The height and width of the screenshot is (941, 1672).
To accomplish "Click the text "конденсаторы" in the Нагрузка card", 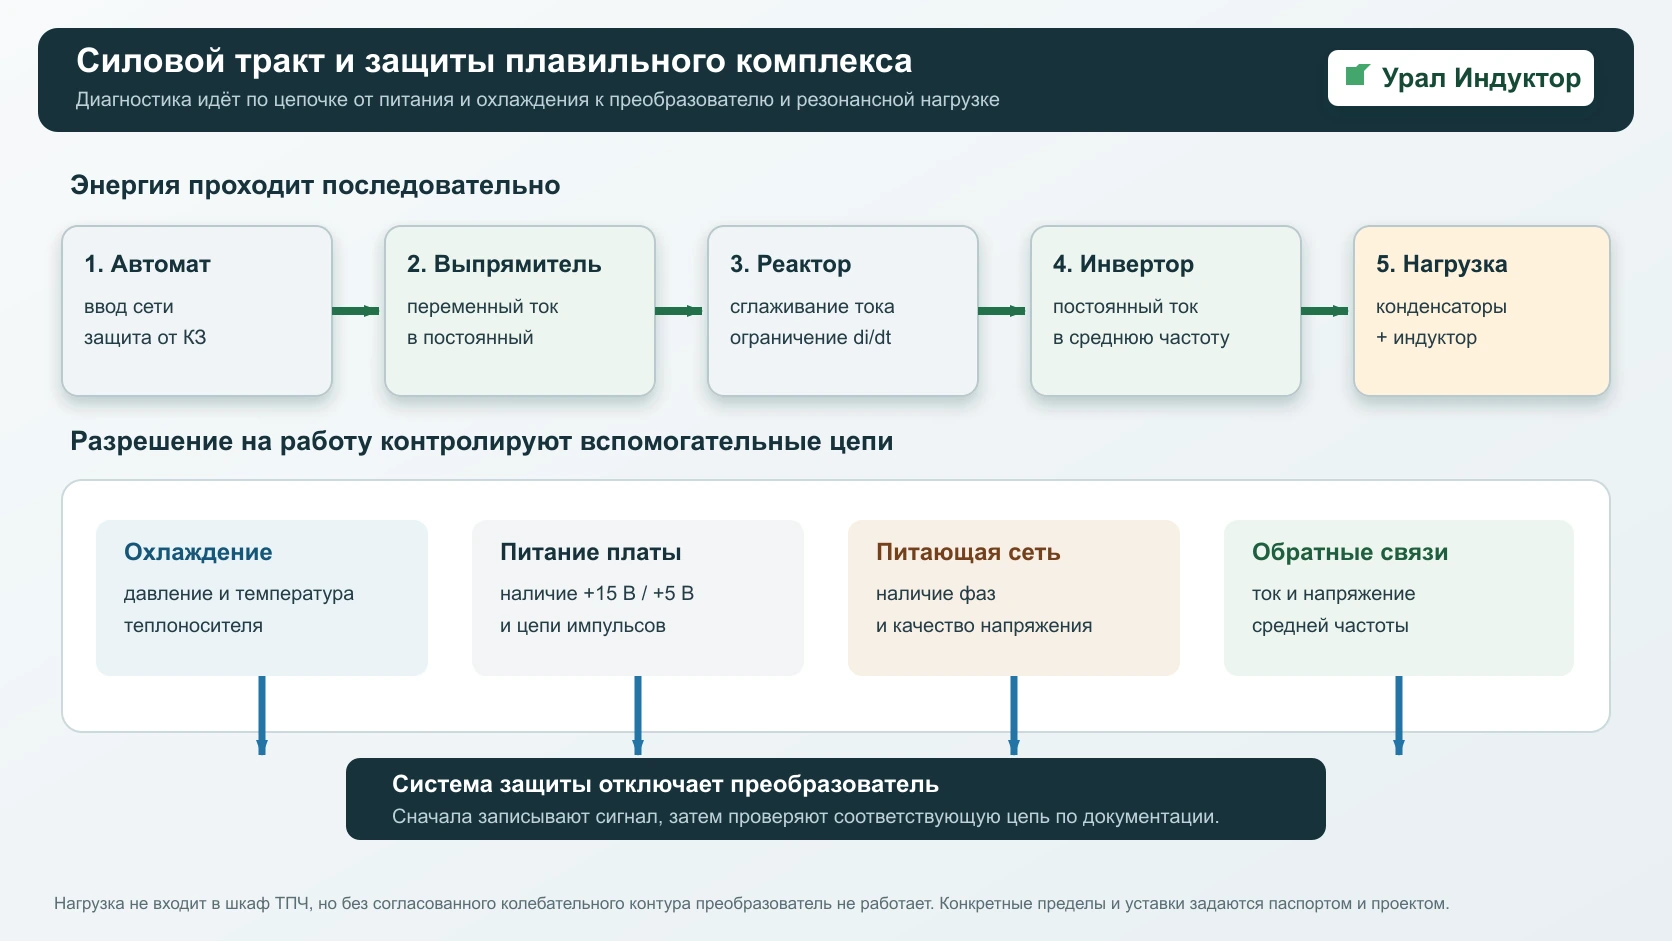I will (1441, 307).
